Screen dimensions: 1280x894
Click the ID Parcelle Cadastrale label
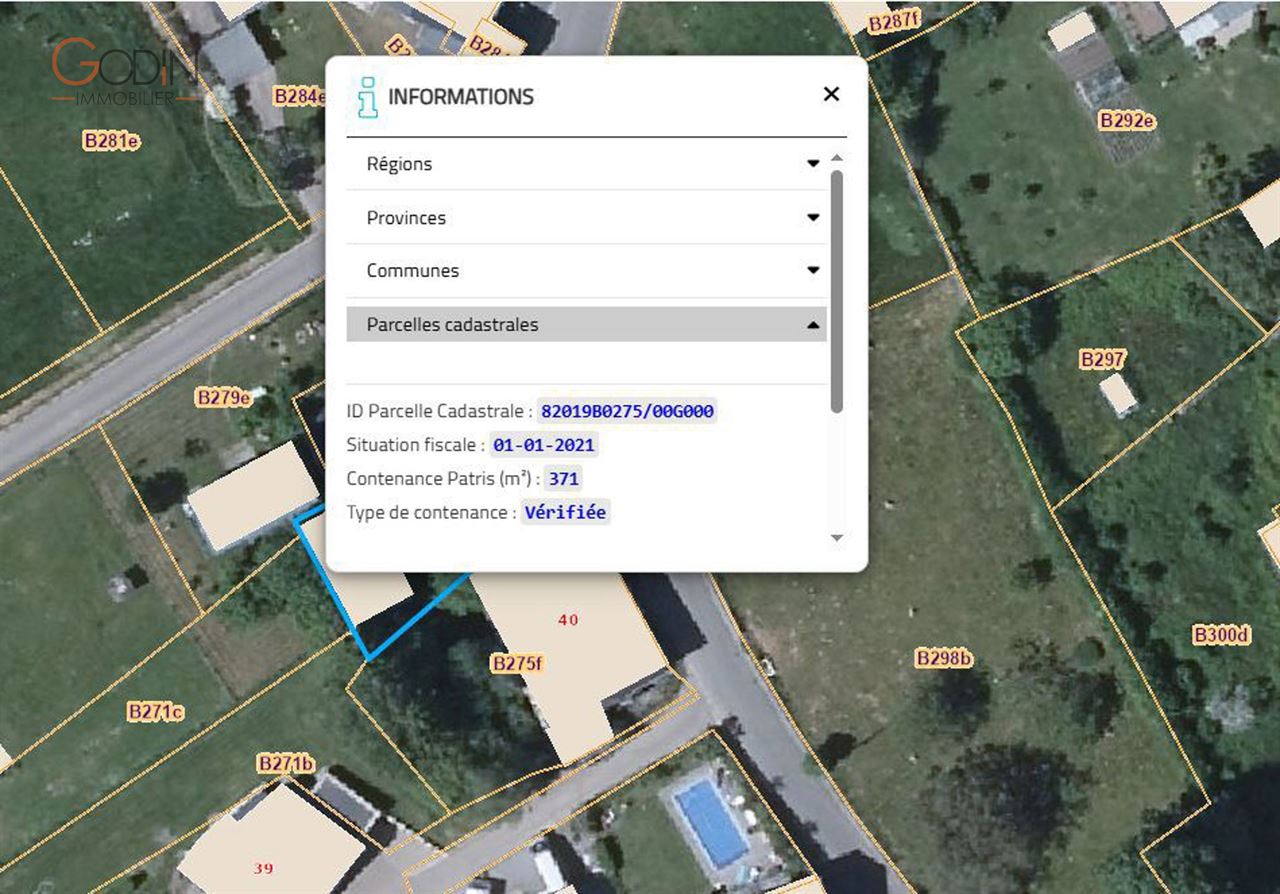439,411
